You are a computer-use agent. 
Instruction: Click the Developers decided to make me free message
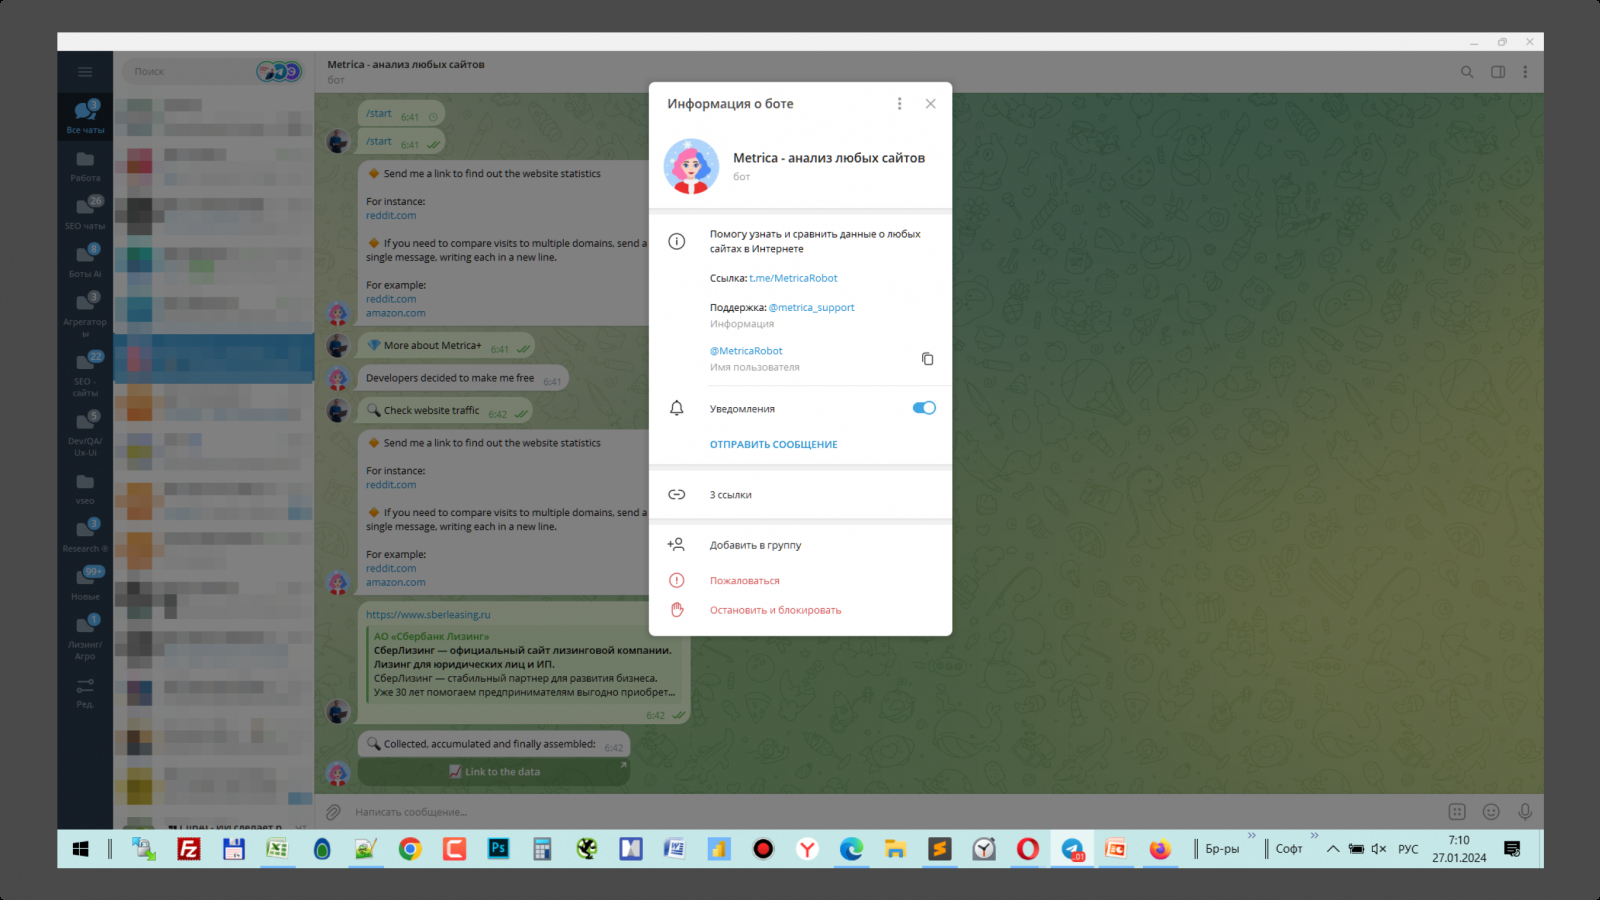[x=463, y=378]
